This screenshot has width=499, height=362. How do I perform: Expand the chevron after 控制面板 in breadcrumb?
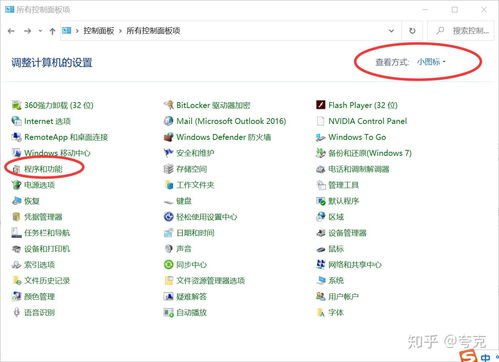coord(120,31)
